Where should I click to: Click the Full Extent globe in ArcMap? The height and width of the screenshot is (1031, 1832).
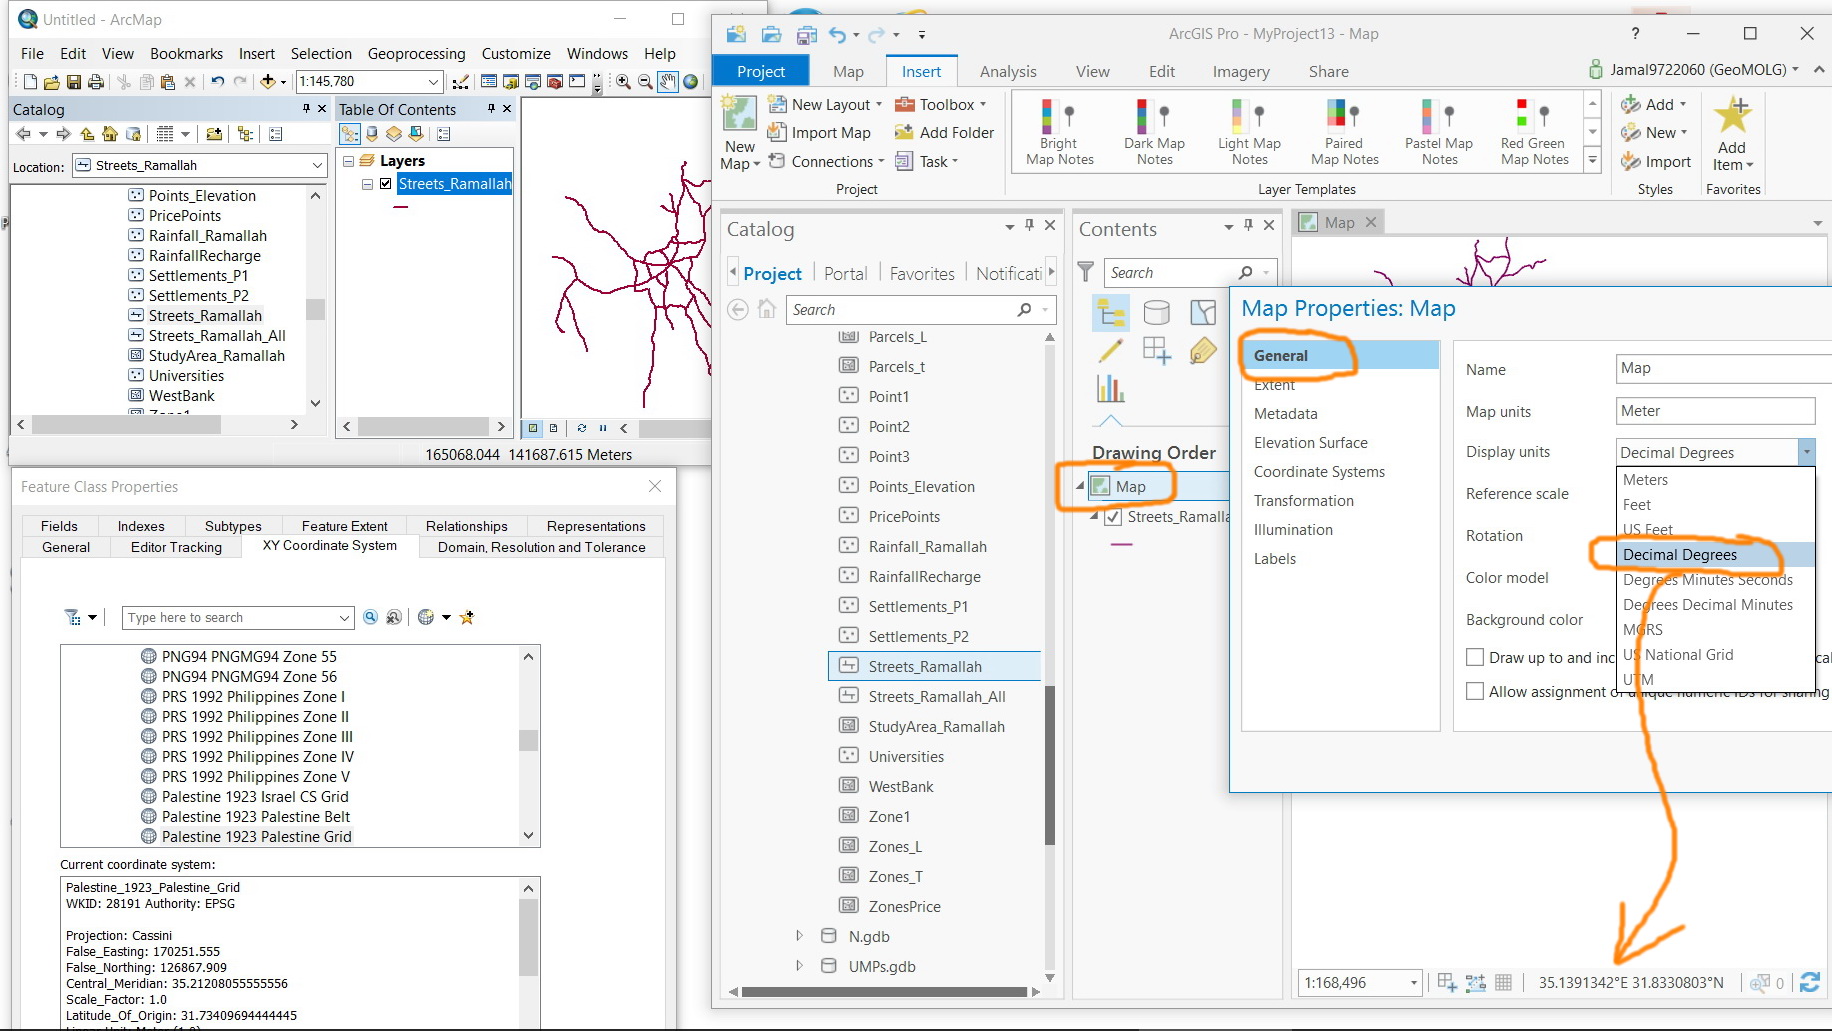tap(690, 82)
